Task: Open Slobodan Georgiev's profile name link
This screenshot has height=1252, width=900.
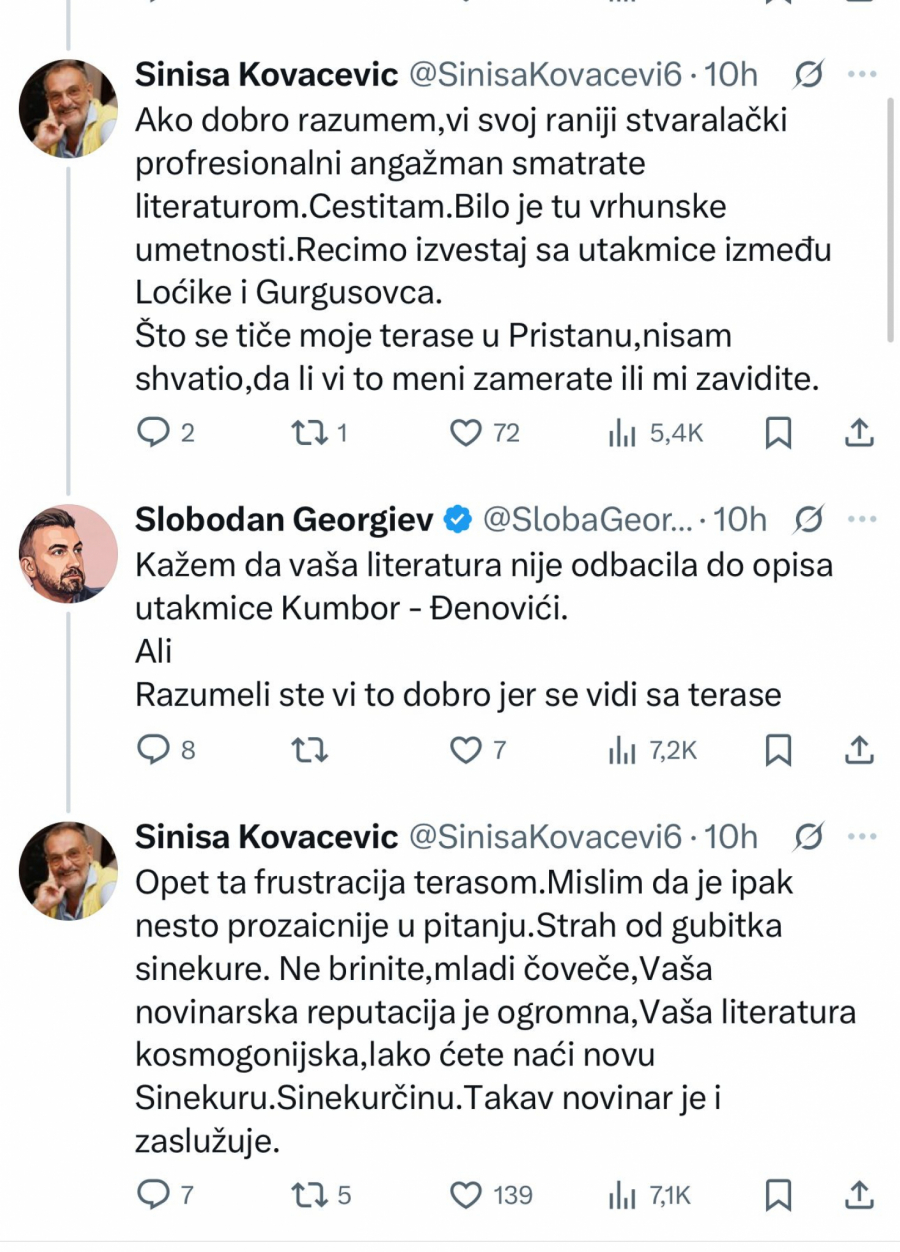Action: [x=284, y=520]
